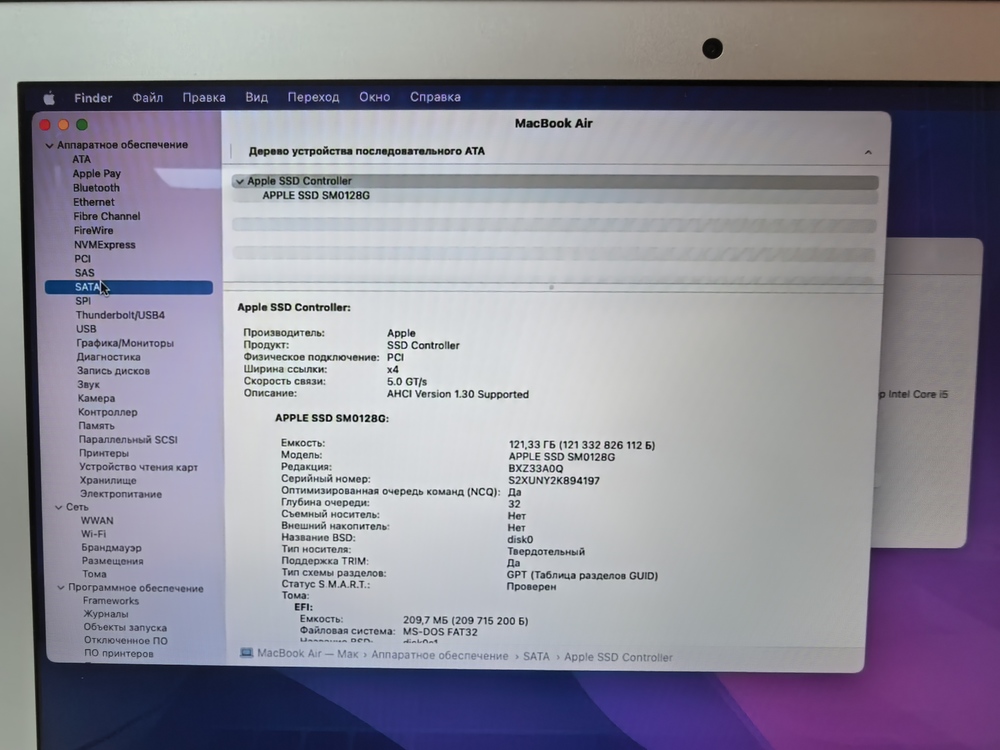Viewport: 1000px width, 750px height.
Task: Select the highlighted SATA item
Action: [x=129, y=287]
